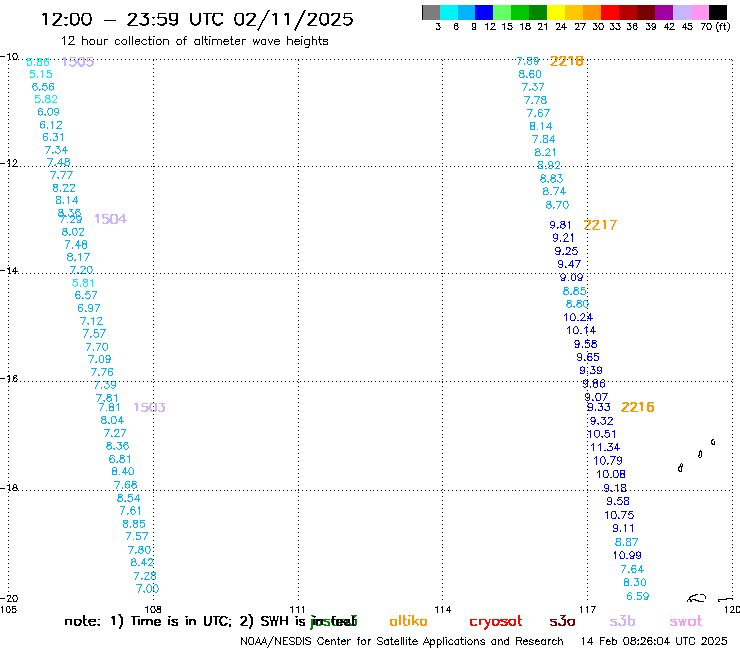Click the wave height value '8.02'
This screenshot has width=740, height=650.
(x=73, y=232)
